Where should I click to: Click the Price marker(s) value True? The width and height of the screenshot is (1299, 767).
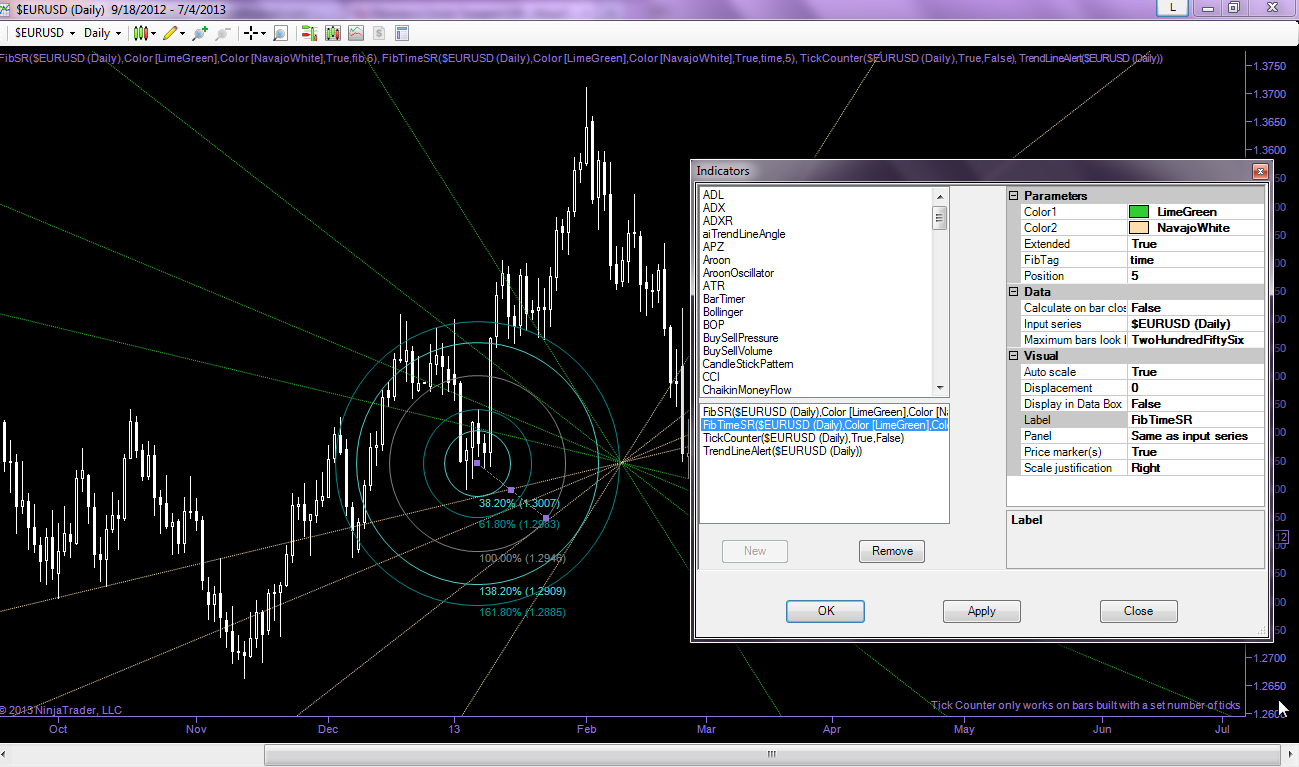[1195, 452]
